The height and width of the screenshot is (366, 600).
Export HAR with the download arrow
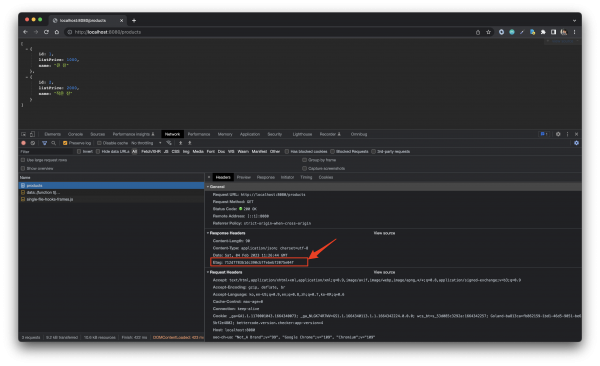pyautogui.click(x=189, y=143)
